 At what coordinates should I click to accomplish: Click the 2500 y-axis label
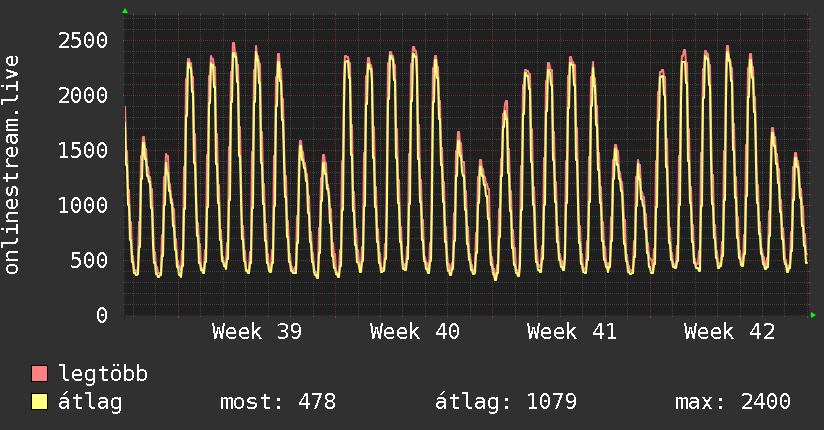pos(83,40)
